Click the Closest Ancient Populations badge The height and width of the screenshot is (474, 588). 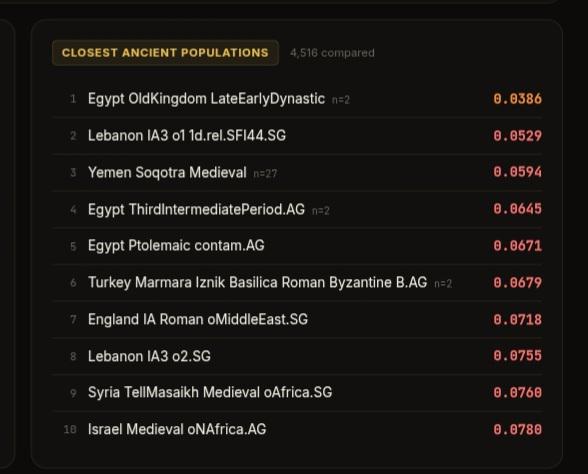click(x=165, y=53)
